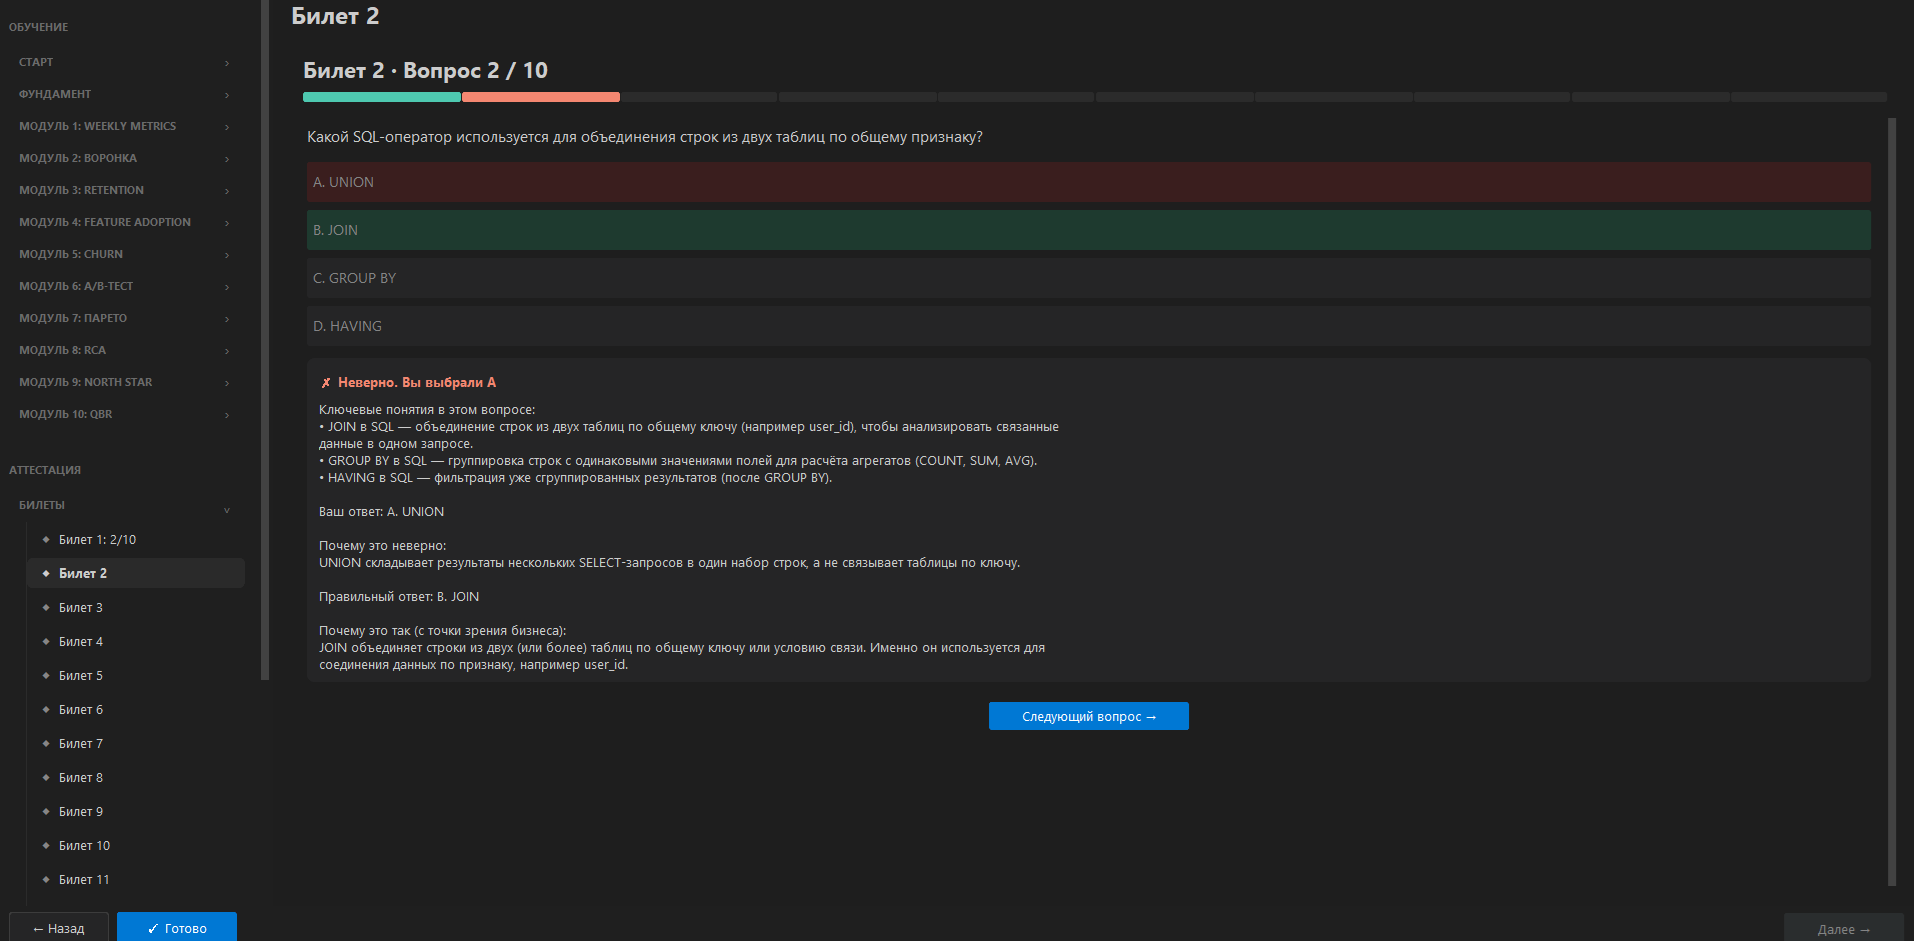This screenshot has width=1914, height=941.
Task: Select answer option B. JOIN
Action: click(x=1088, y=230)
